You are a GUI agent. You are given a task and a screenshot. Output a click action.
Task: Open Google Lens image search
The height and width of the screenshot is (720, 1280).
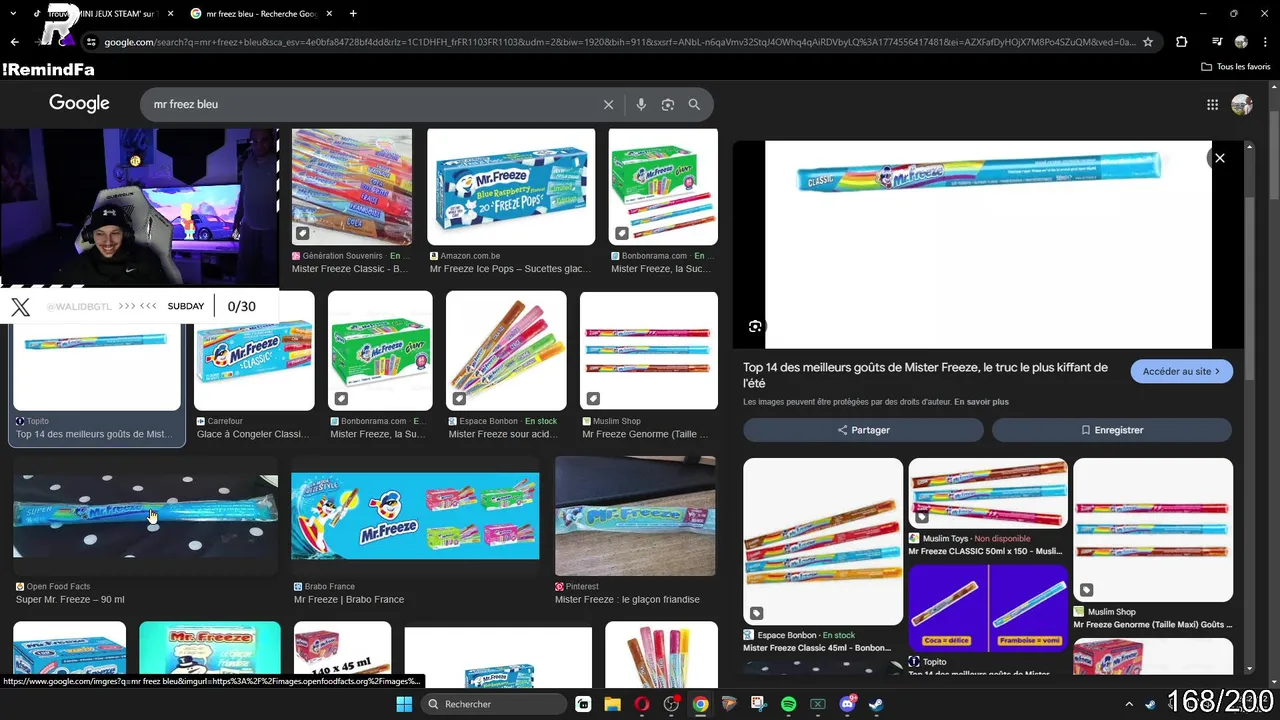[x=668, y=104]
